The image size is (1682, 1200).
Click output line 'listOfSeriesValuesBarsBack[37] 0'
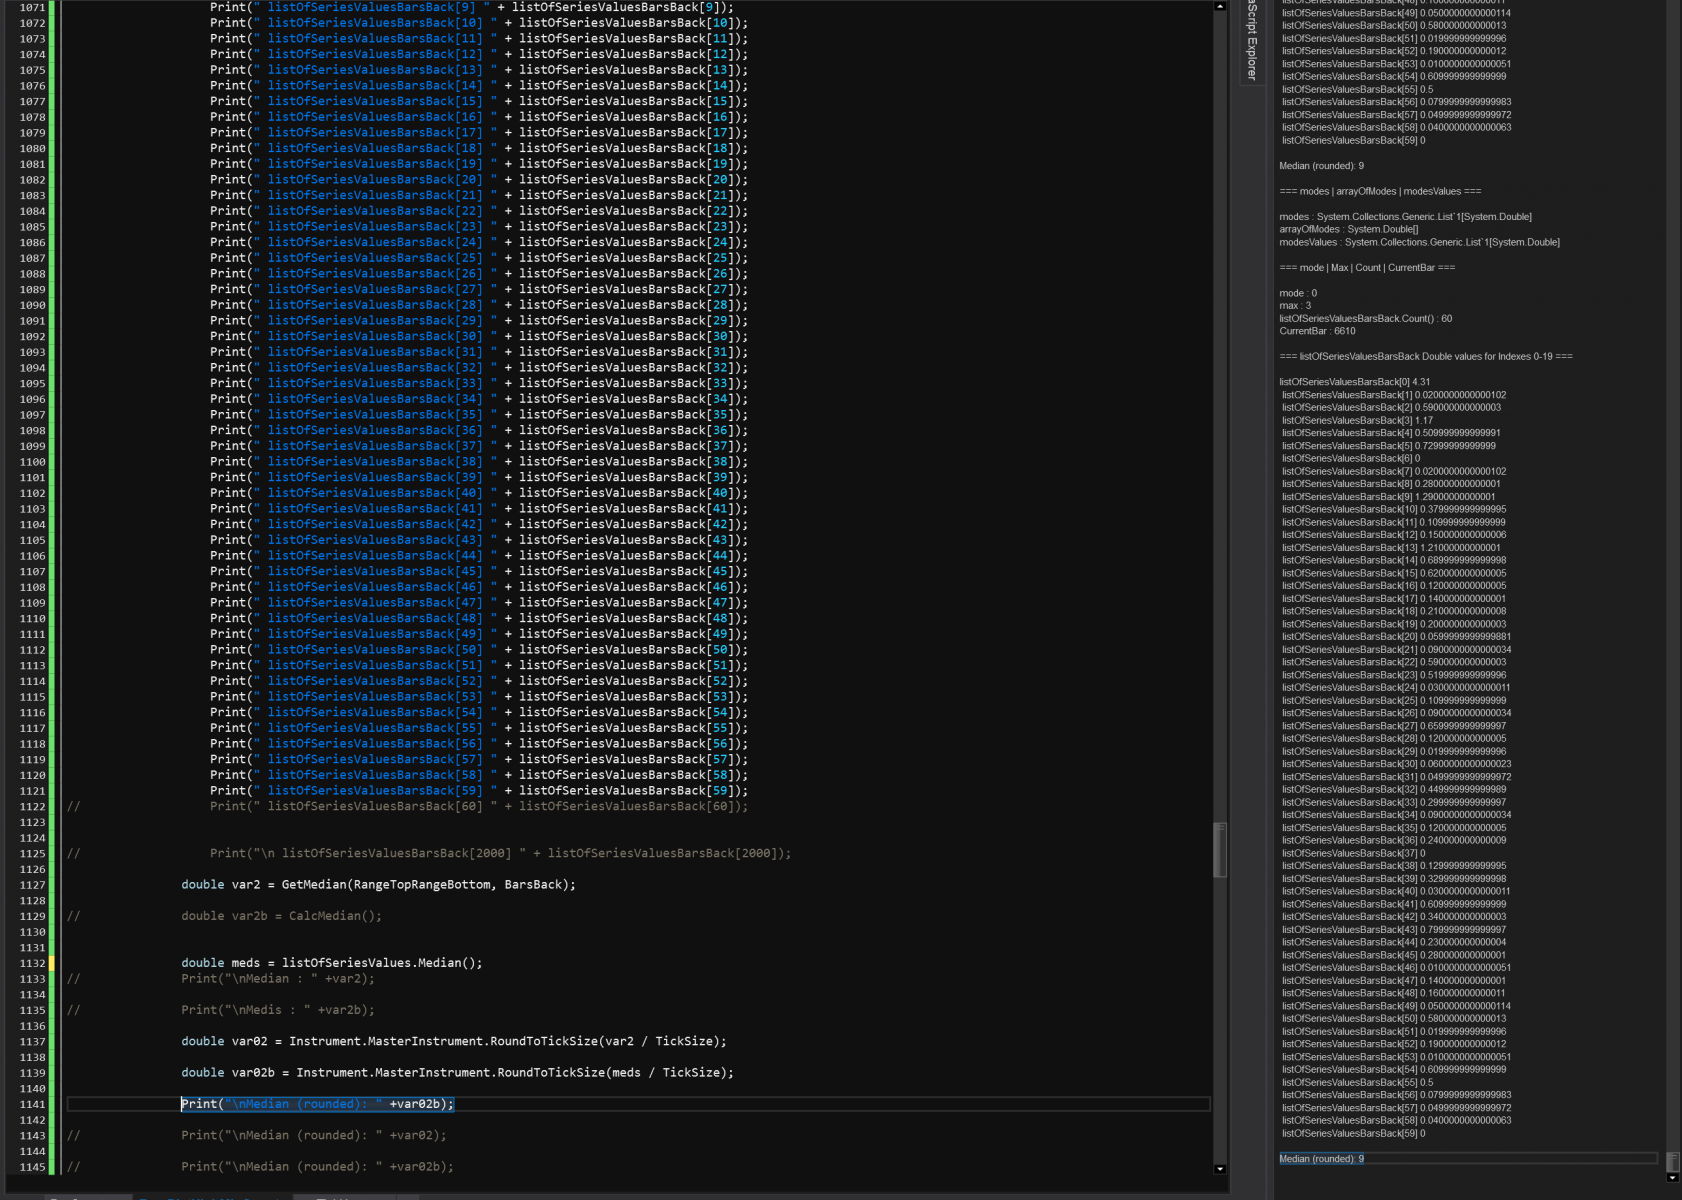coord(1353,853)
